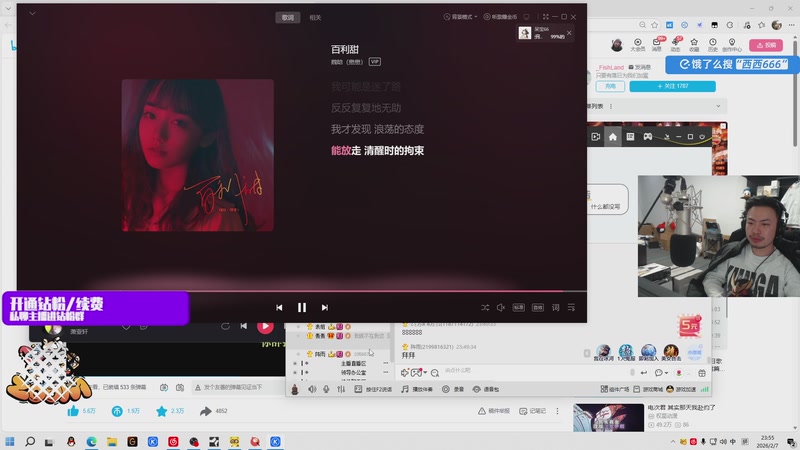Click the 录音 record button
Screen dimensions: 800x450
453,389
